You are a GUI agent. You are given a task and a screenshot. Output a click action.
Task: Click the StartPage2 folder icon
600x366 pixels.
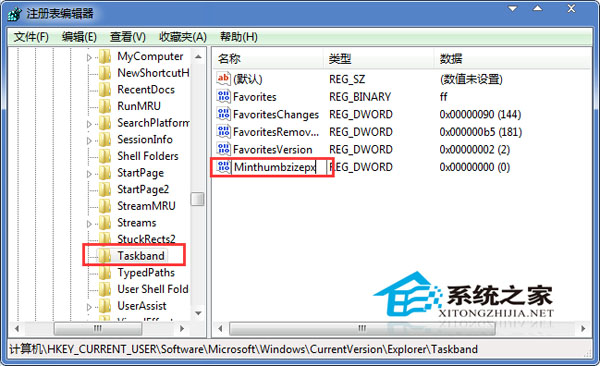coord(105,190)
